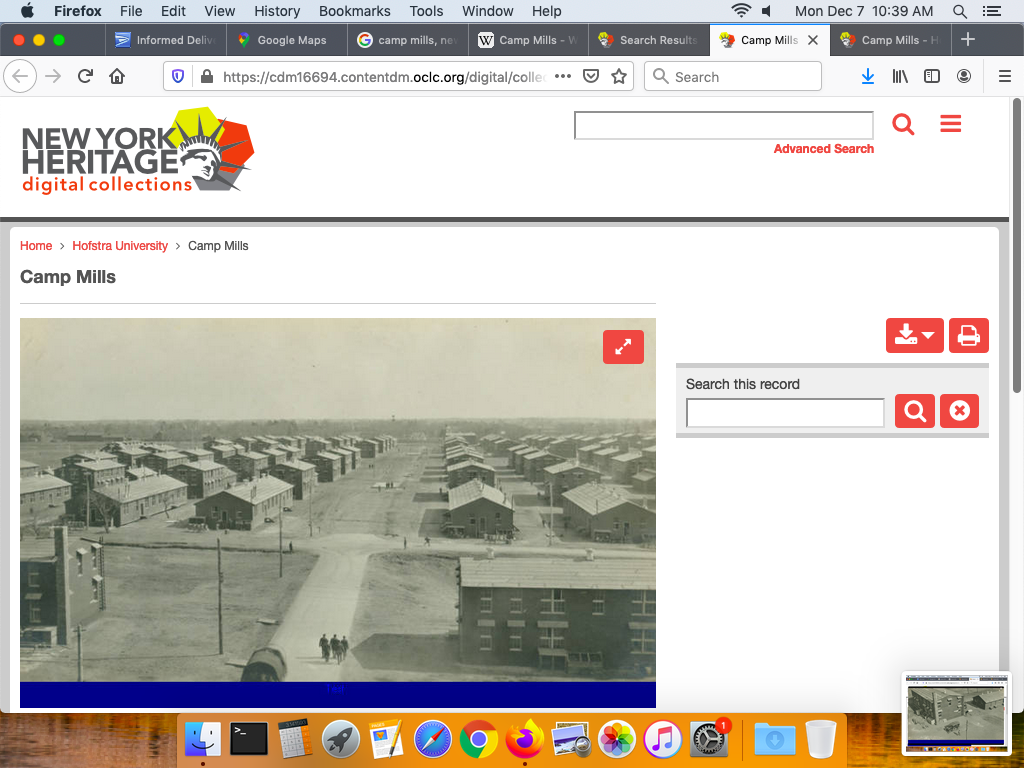Viewport: 1024px width, 768px height.
Task: Open the red download dropdown button
Action: [914, 336]
